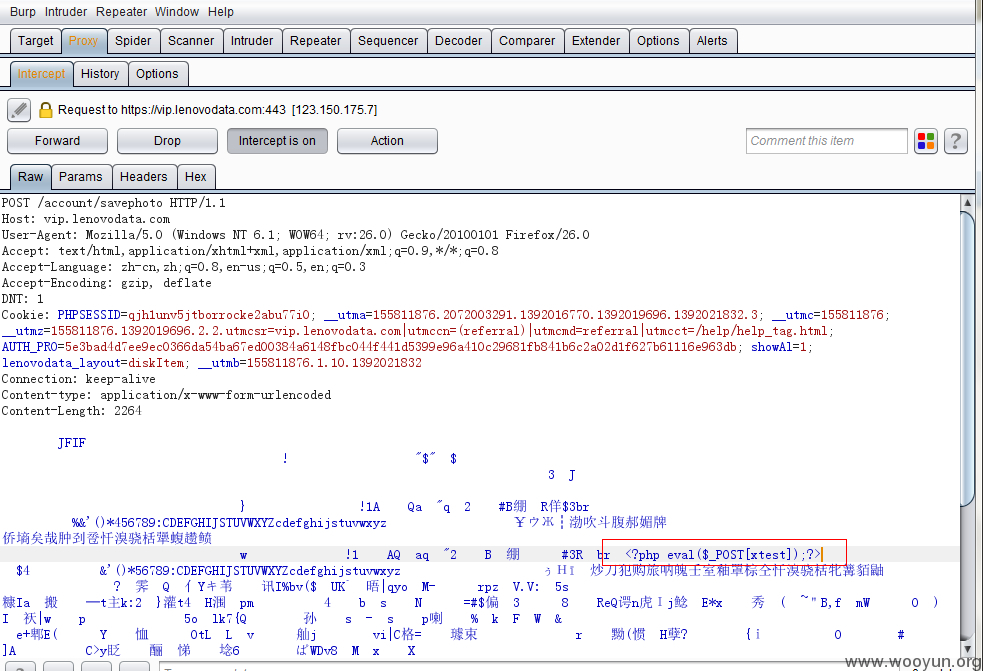
Task: Click the Connection: keep-alive line
Action: tap(78, 379)
